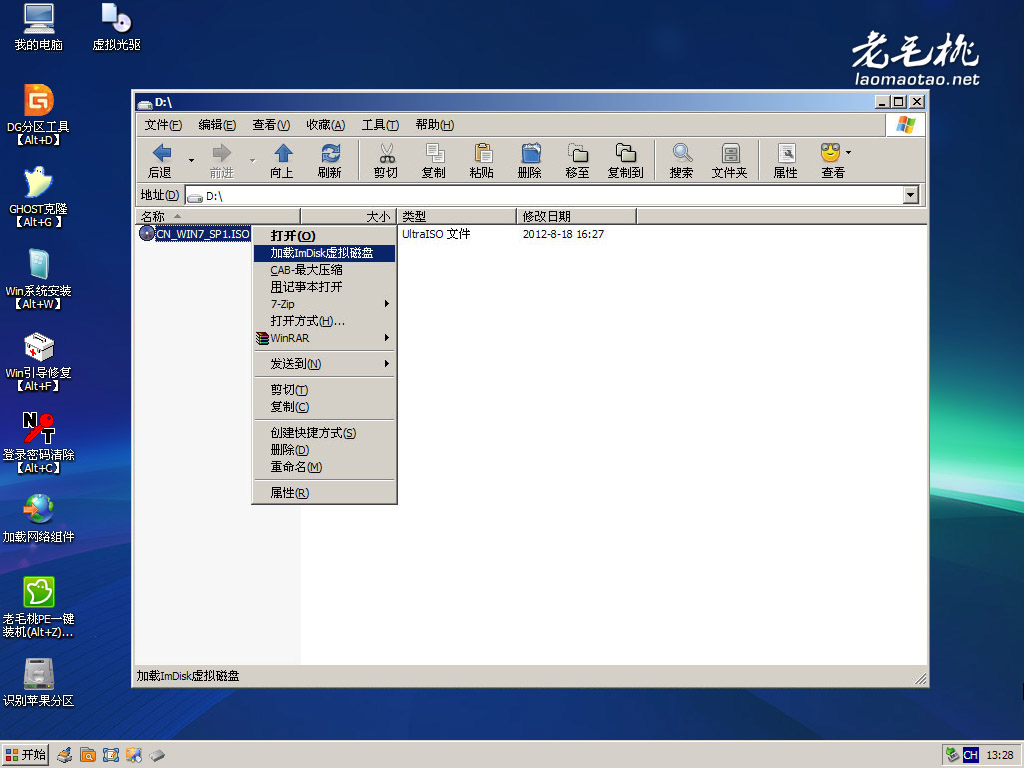Click the 13:28 taskbar clock
This screenshot has height=768, width=1024.
coord(999,756)
